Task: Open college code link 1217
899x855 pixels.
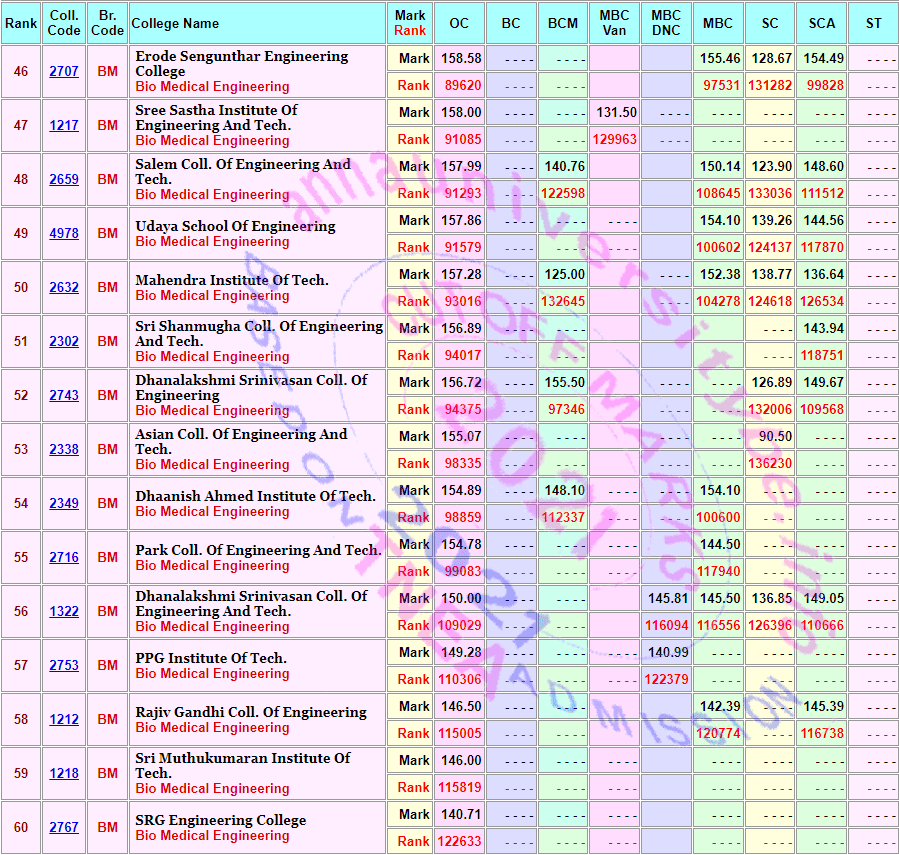Action: point(64,126)
